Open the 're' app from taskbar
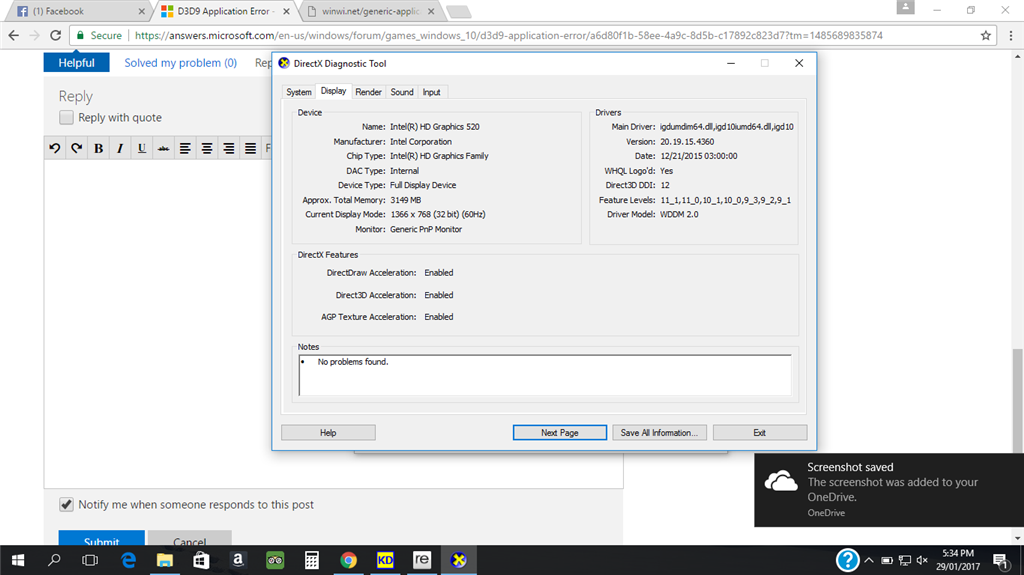1024x575 pixels. tap(422, 560)
